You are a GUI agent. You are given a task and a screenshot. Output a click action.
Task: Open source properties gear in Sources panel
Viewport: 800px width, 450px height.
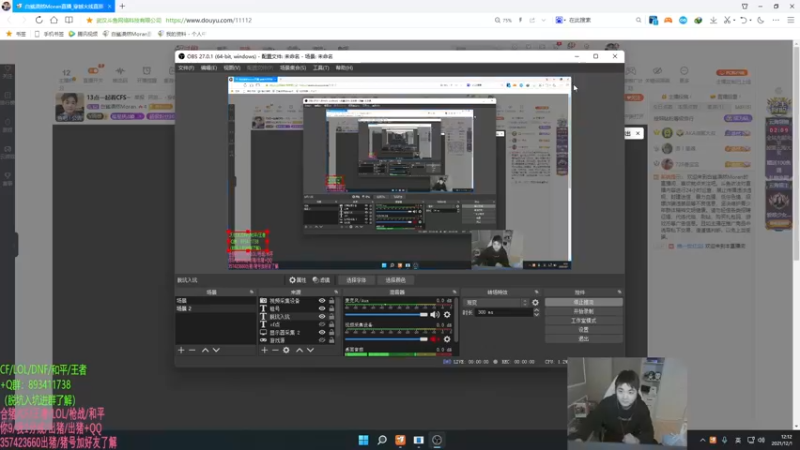[x=286, y=350]
